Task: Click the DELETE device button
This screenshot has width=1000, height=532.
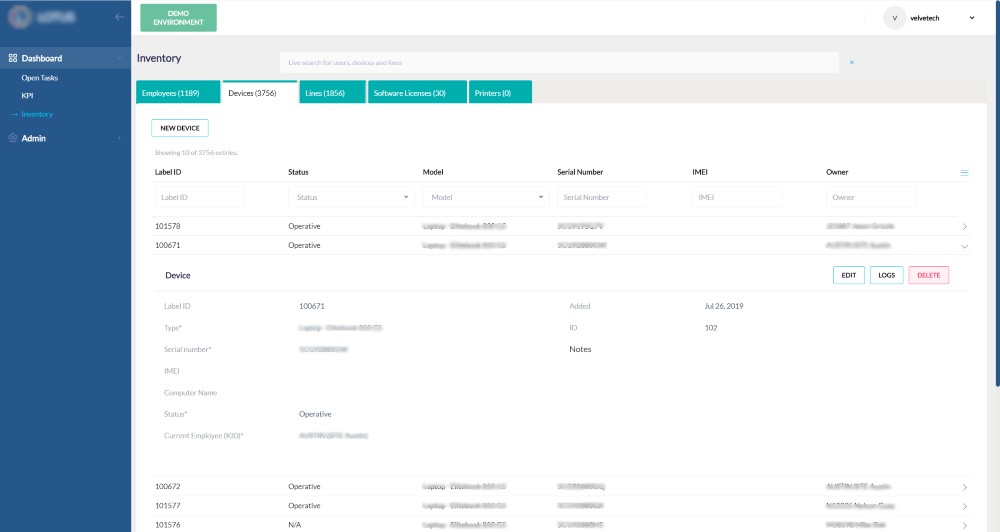Action: tap(929, 275)
